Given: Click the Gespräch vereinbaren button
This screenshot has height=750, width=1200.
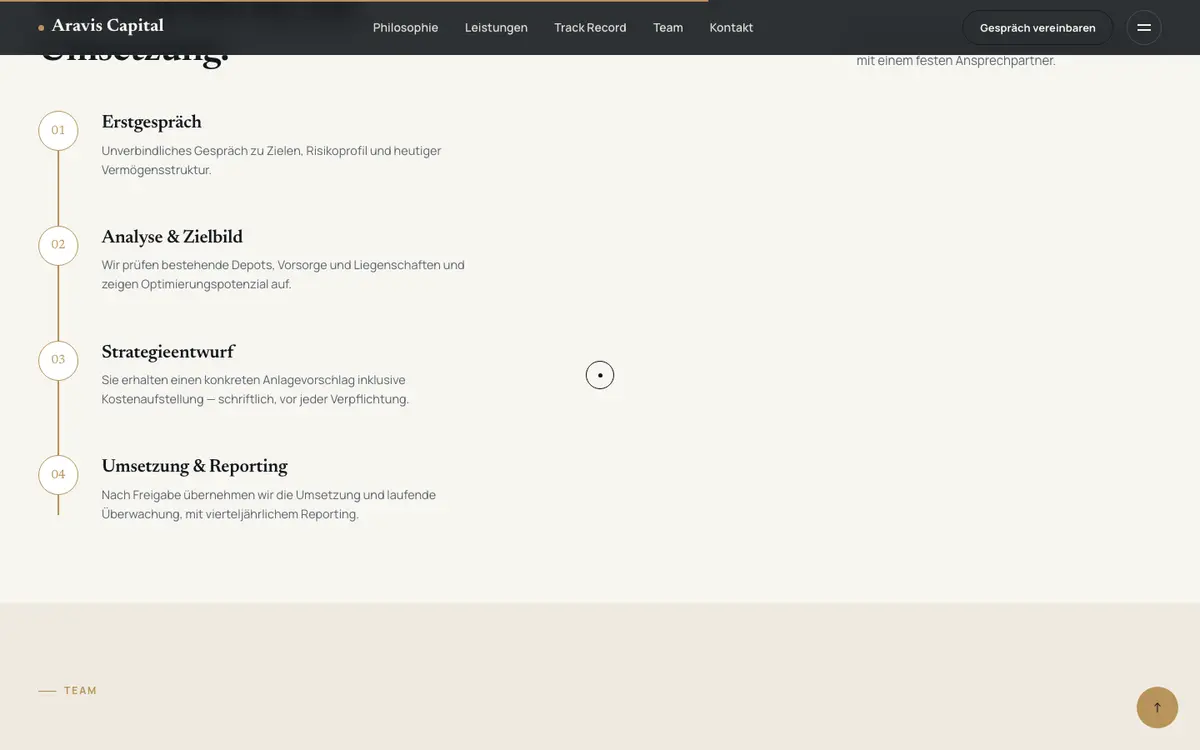Looking at the screenshot, I should tap(1038, 28).
